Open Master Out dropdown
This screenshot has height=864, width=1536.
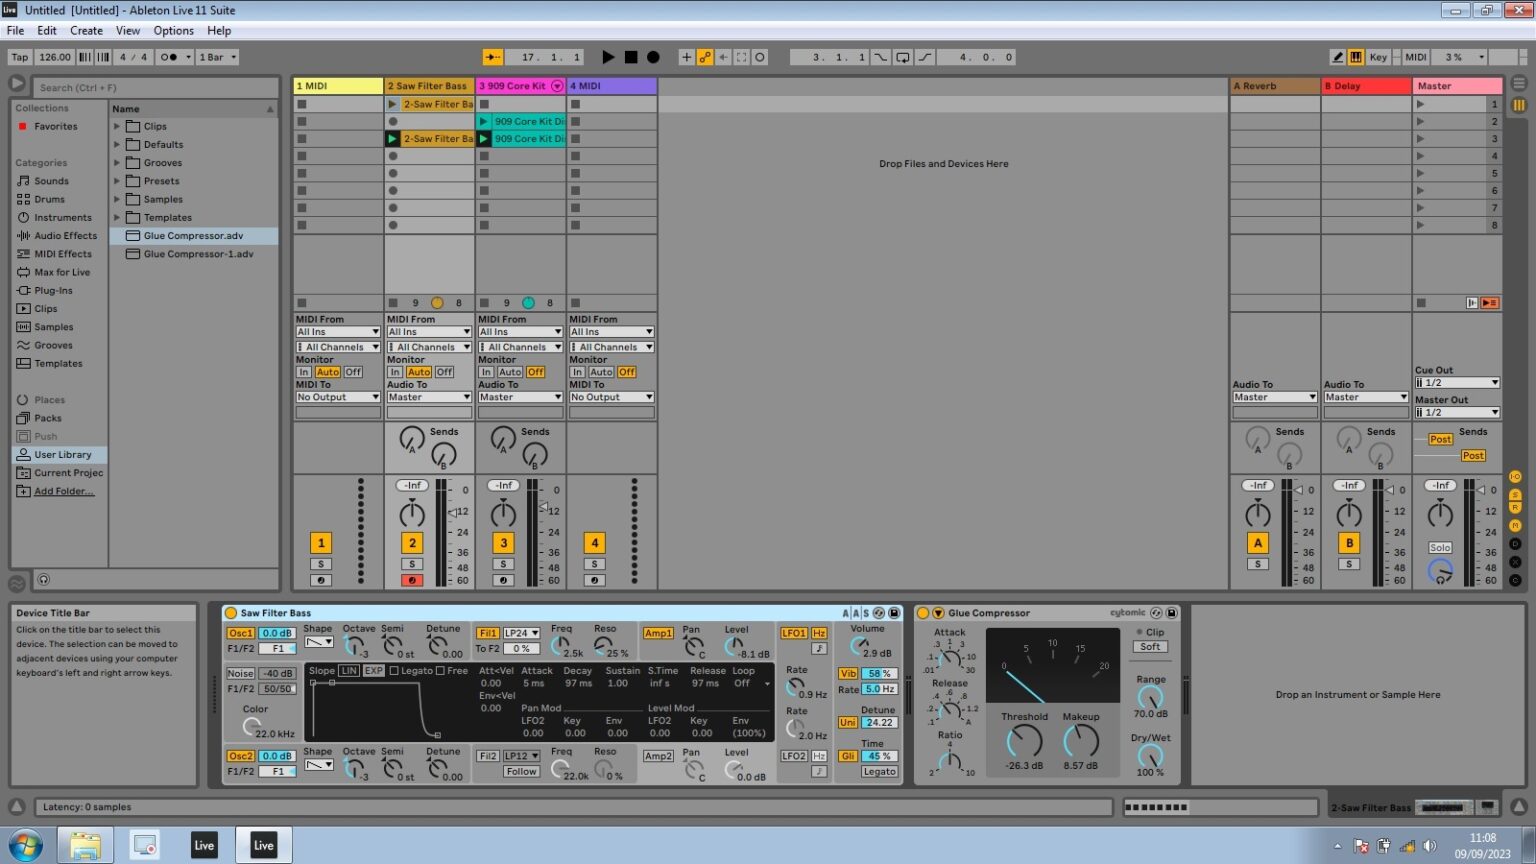pyautogui.click(x=1457, y=412)
